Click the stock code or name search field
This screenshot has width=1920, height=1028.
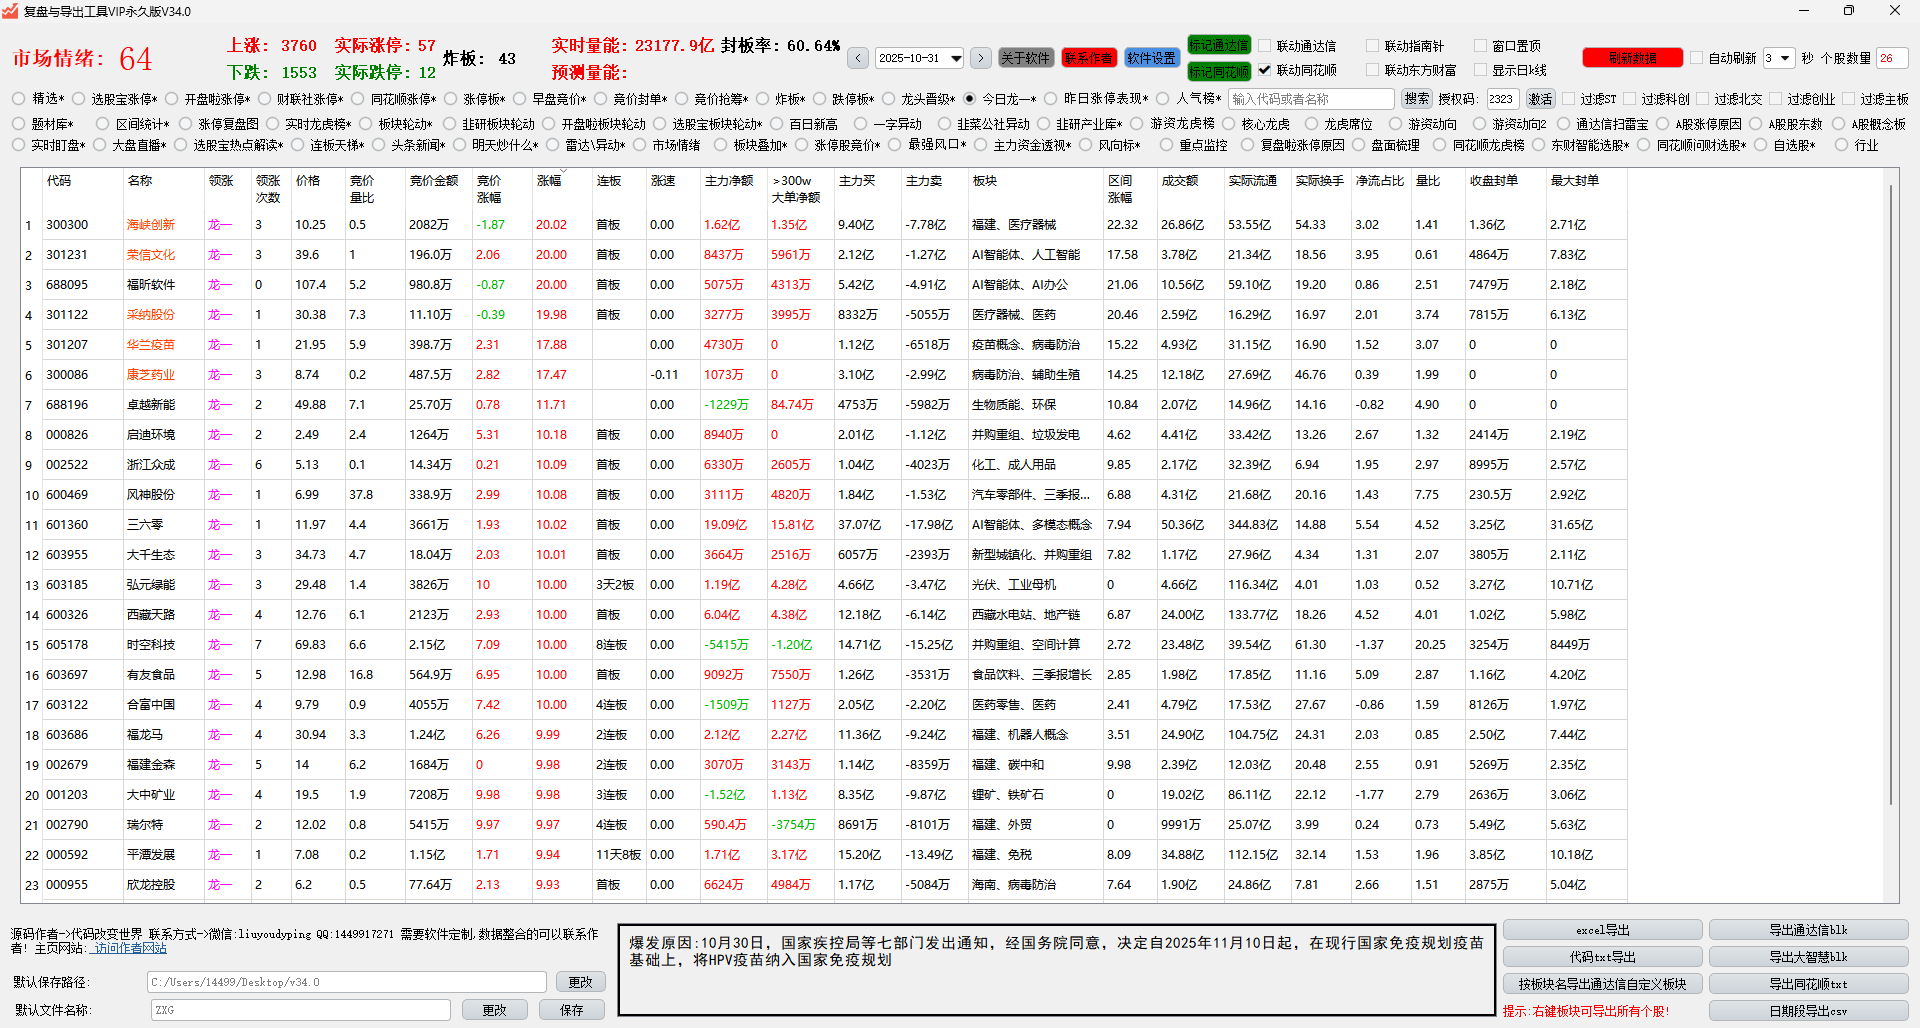pos(1311,99)
